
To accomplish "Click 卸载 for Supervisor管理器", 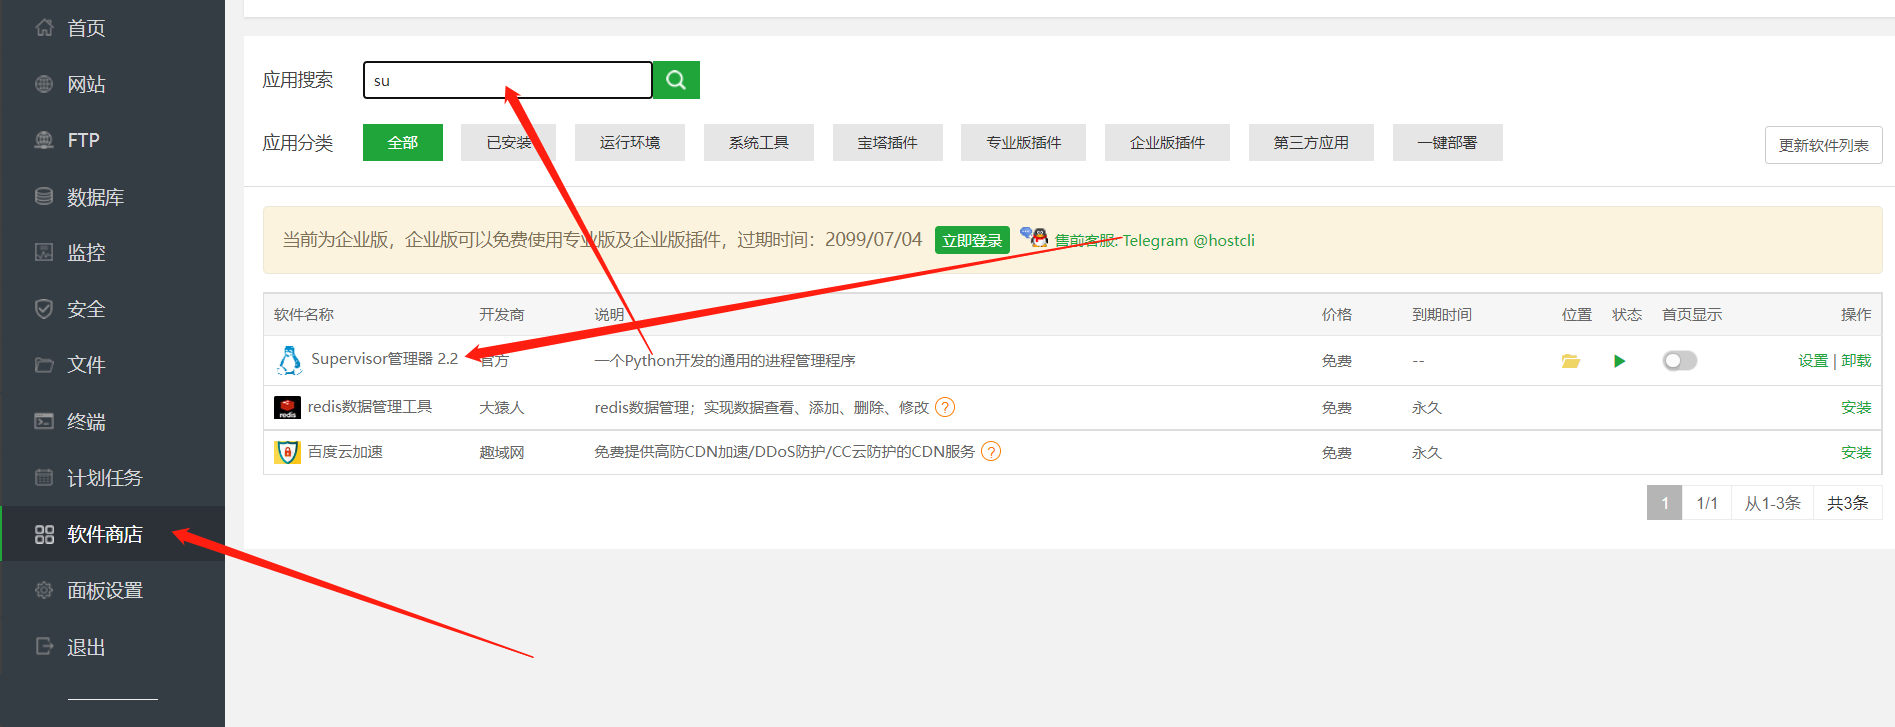I will click(x=1856, y=361).
